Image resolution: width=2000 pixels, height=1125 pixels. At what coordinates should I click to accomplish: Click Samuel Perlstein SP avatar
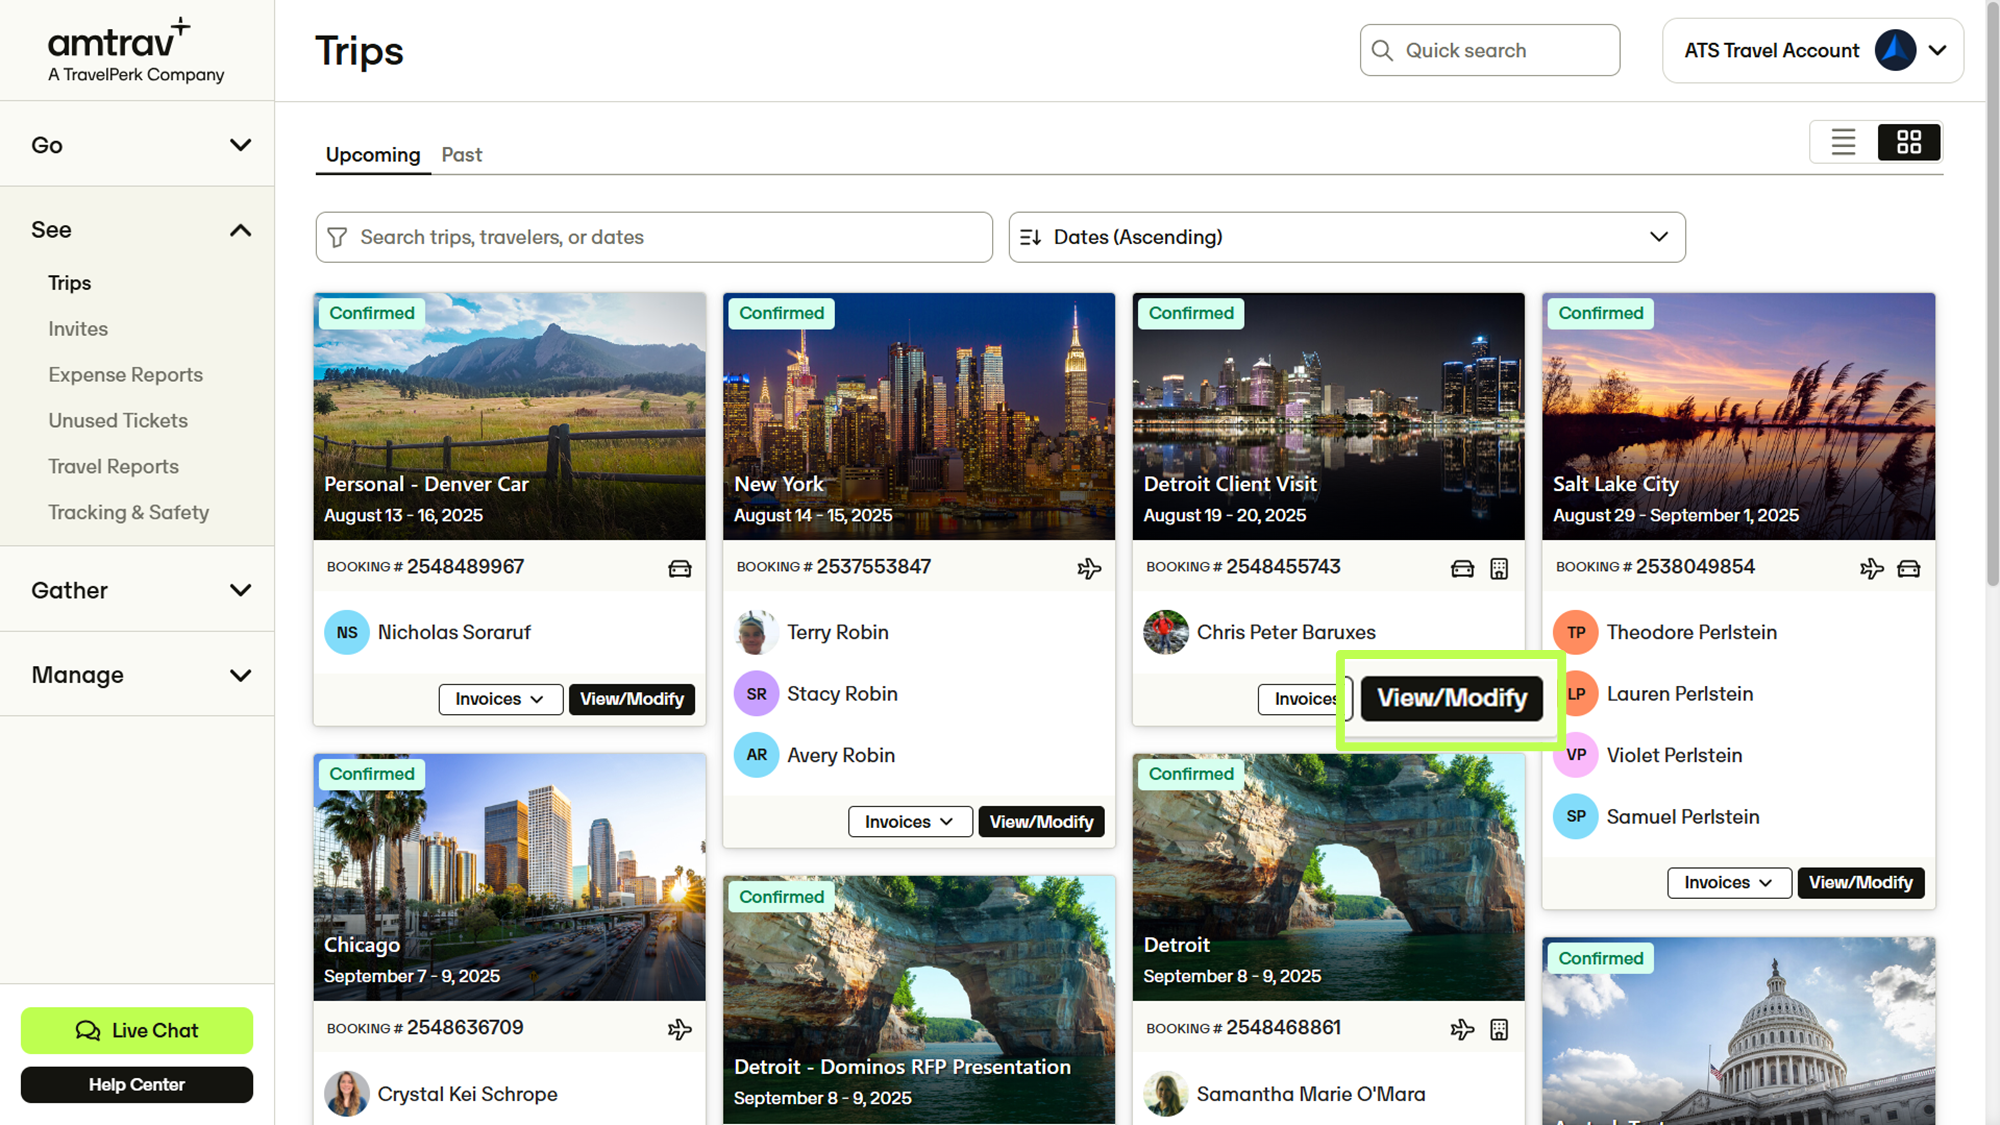1576,817
